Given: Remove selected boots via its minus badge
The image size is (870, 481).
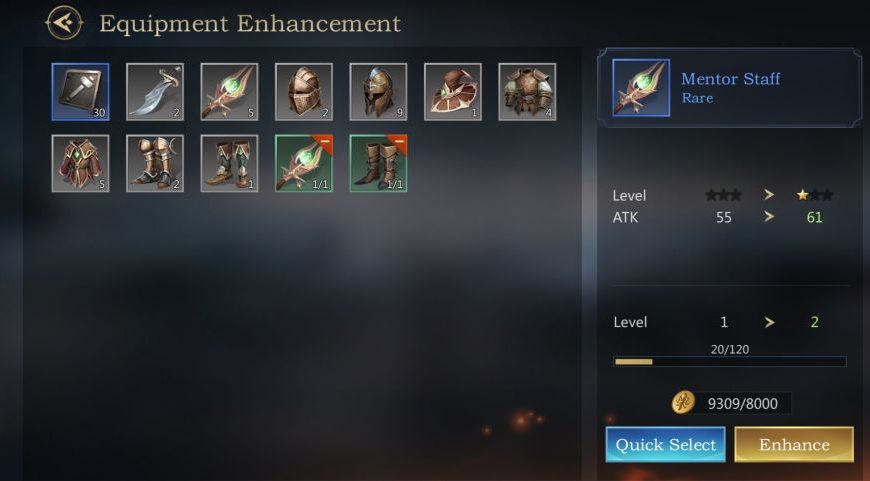Looking at the screenshot, I should [x=399, y=143].
